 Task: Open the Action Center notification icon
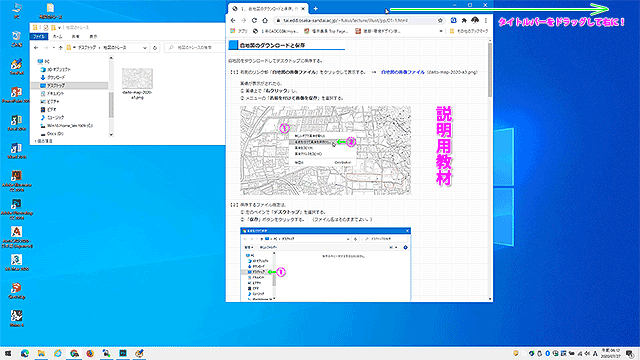point(630,353)
